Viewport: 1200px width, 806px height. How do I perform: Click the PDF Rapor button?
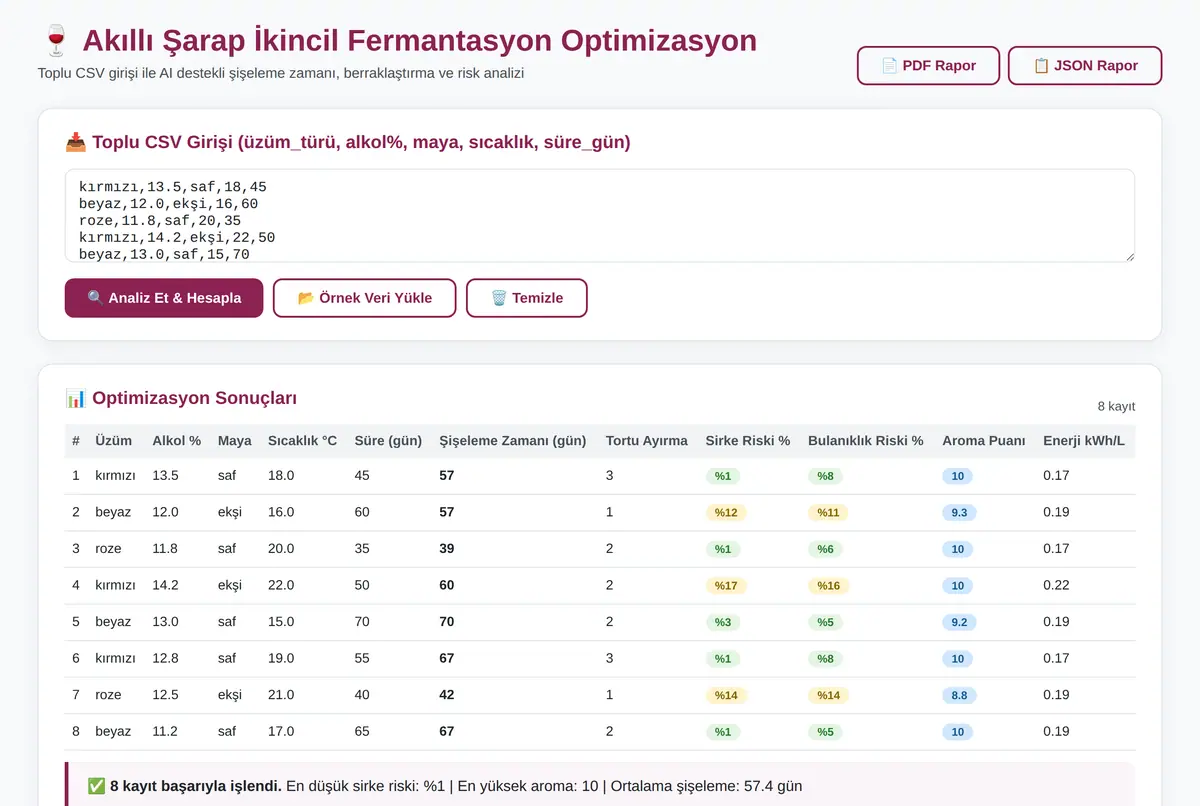click(928, 65)
